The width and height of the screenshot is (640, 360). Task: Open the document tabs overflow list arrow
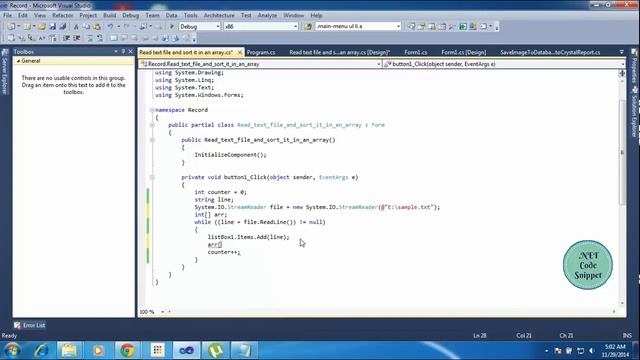(622, 52)
